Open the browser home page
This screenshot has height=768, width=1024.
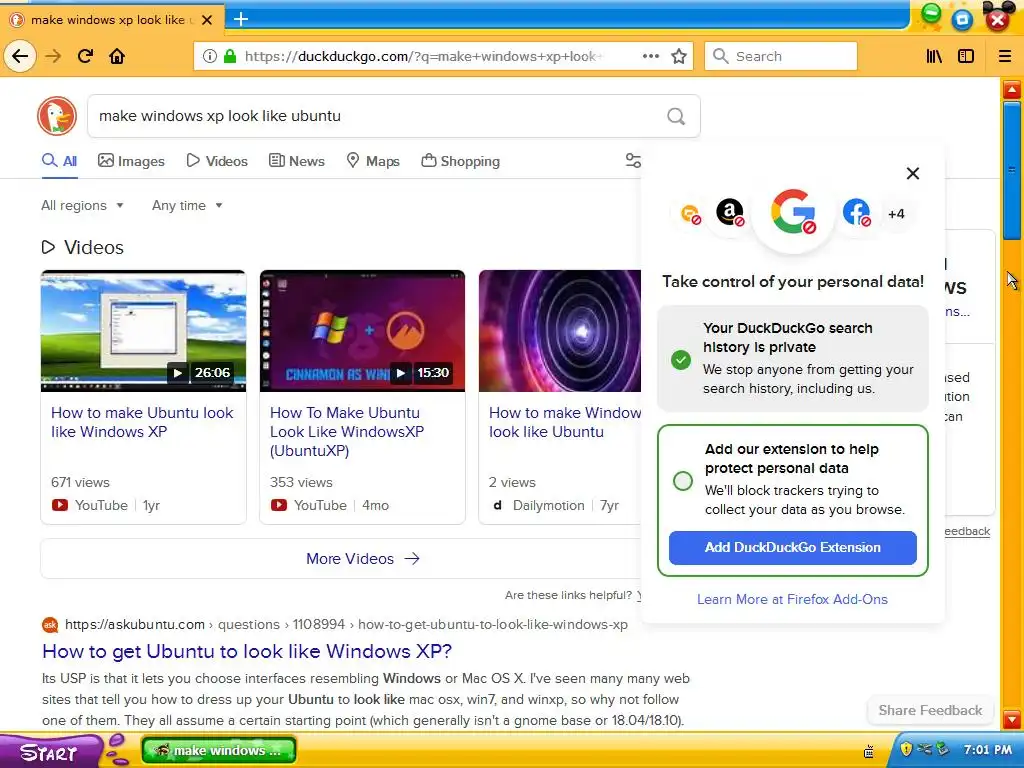(117, 56)
